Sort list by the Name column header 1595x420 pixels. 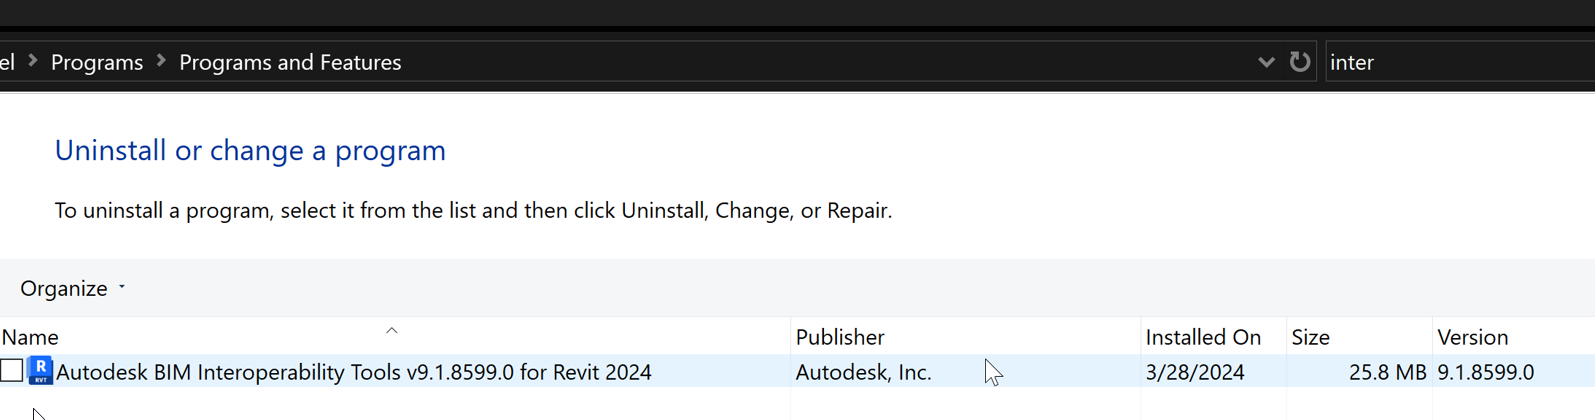click(30, 337)
